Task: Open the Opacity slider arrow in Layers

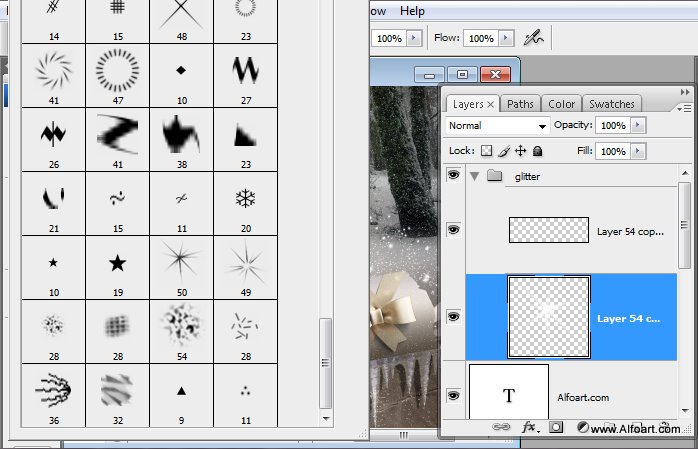Action: 638,125
